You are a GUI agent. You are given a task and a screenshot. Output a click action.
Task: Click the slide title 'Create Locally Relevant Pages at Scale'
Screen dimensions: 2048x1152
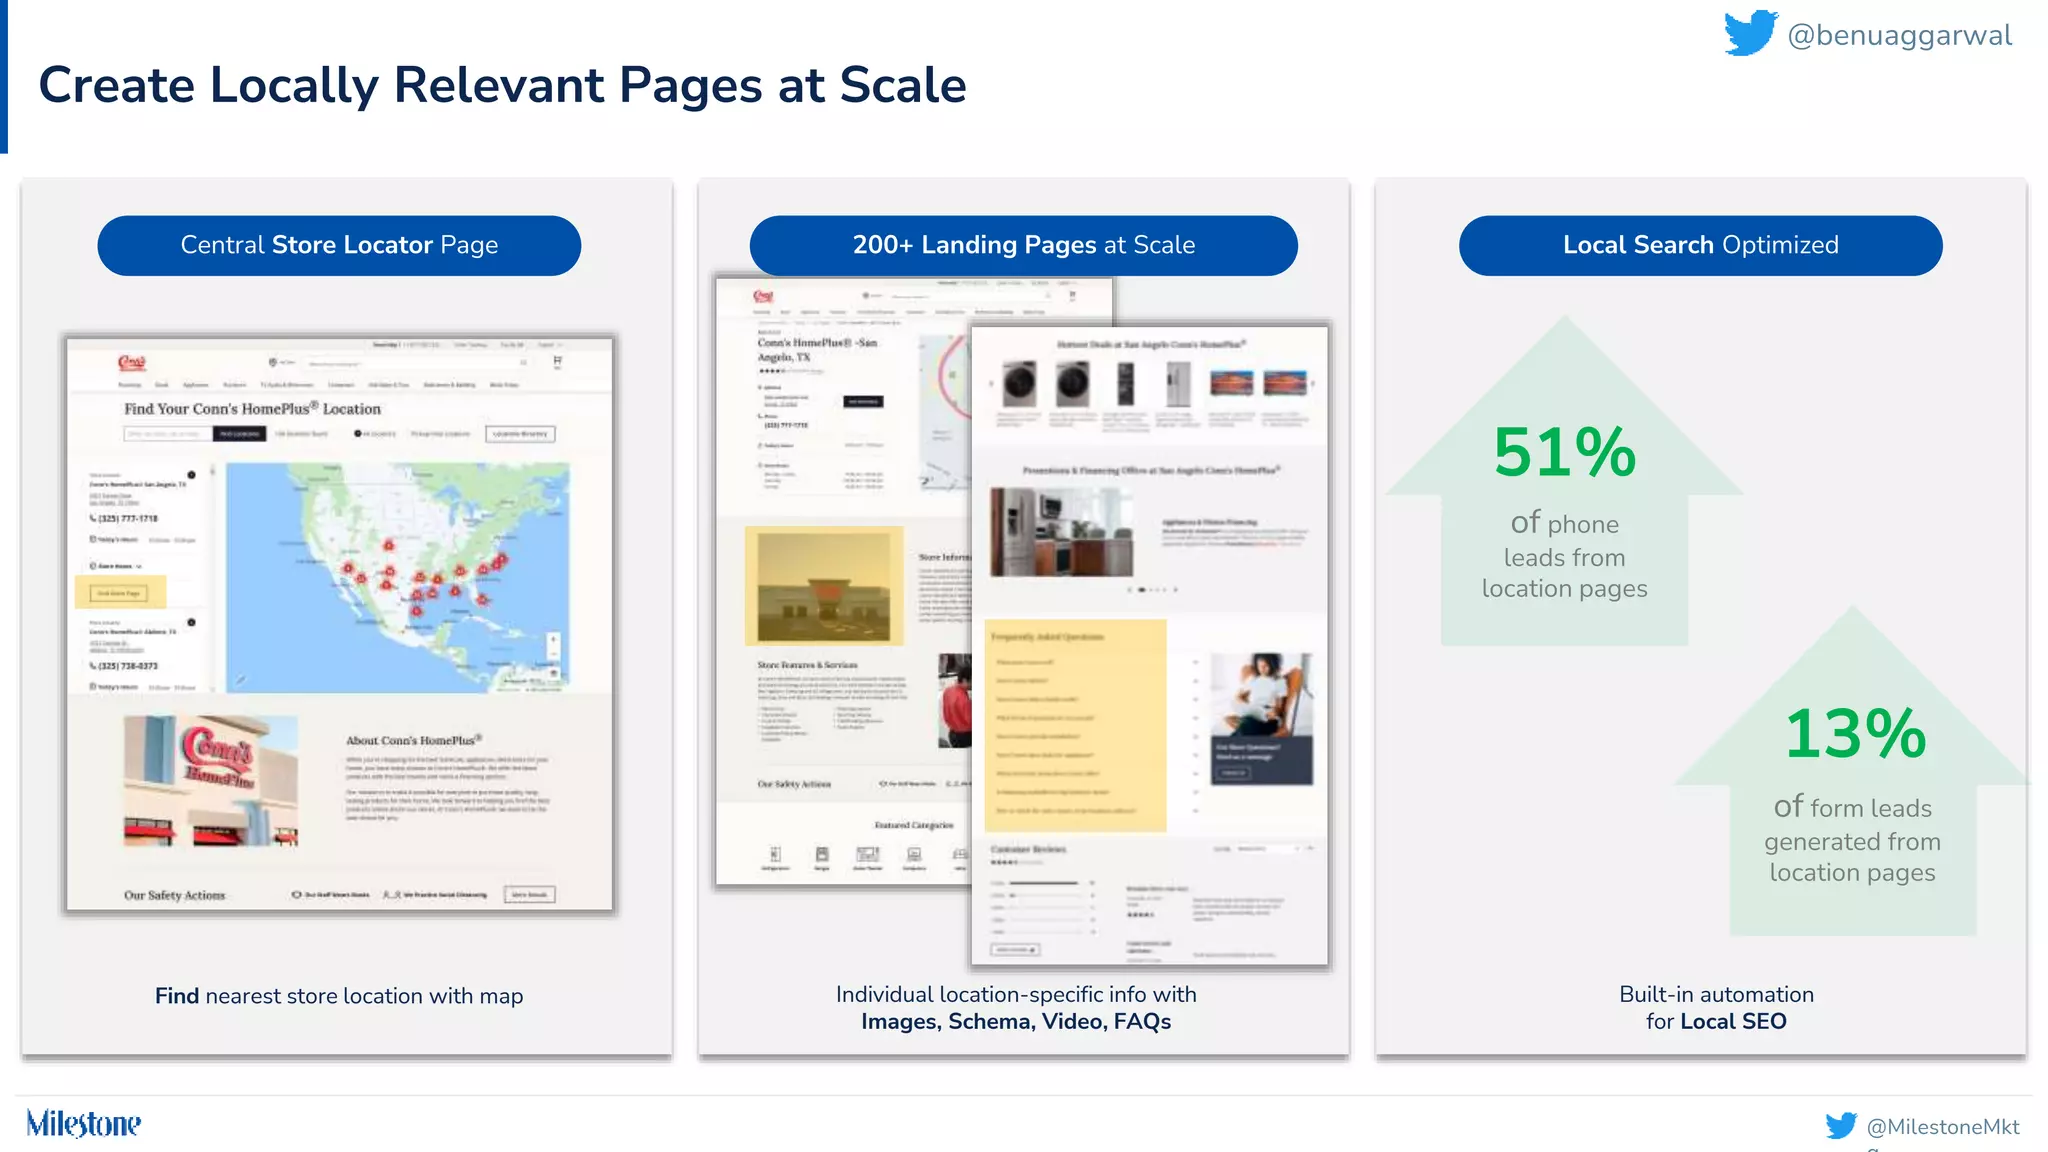[x=502, y=85]
